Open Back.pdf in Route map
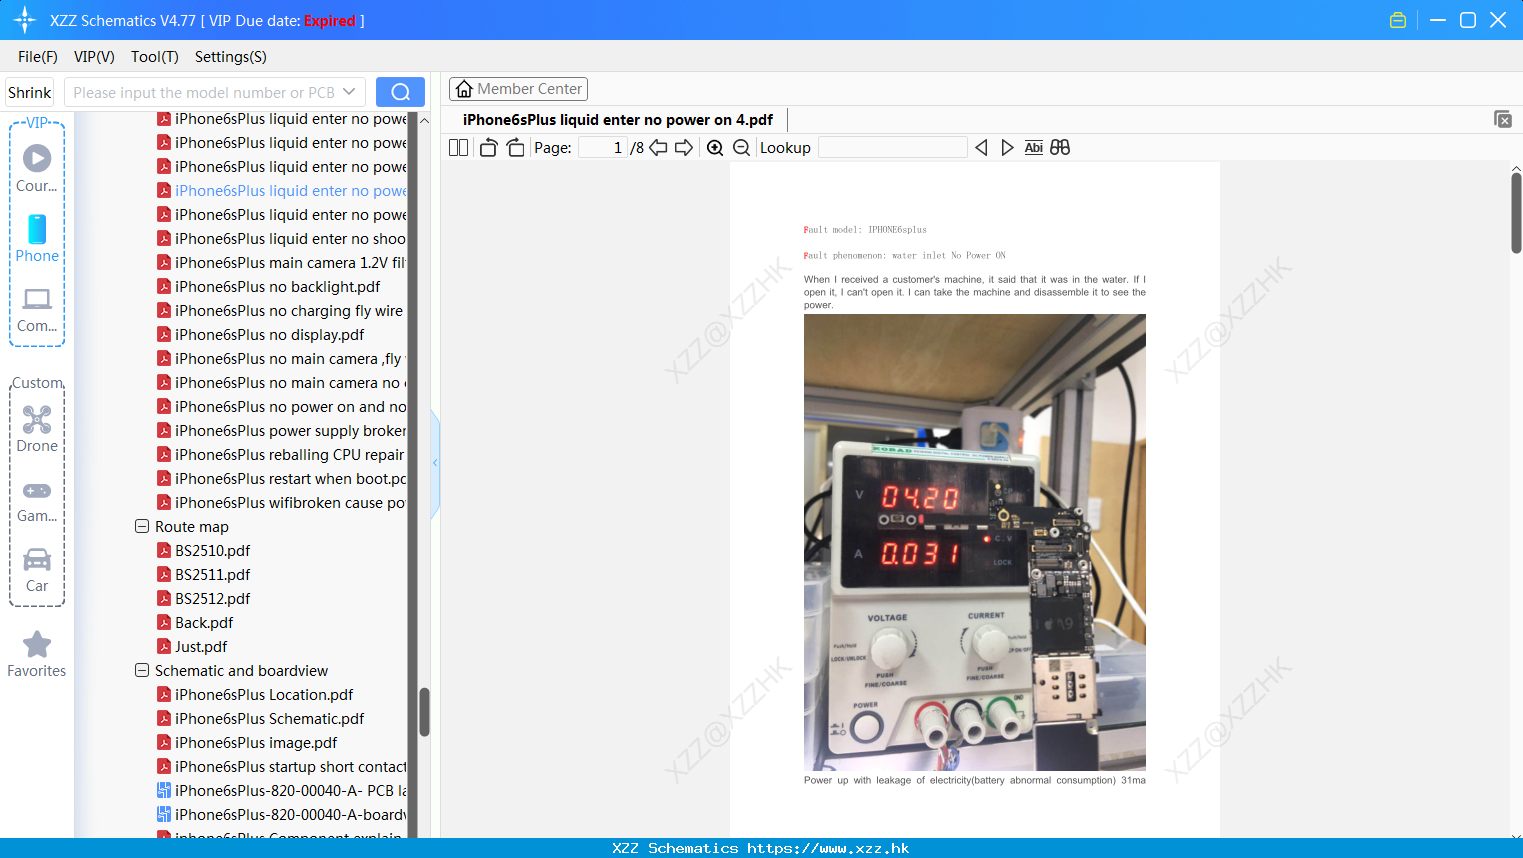The height and width of the screenshot is (858, 1523). click(x=195, y=623)
